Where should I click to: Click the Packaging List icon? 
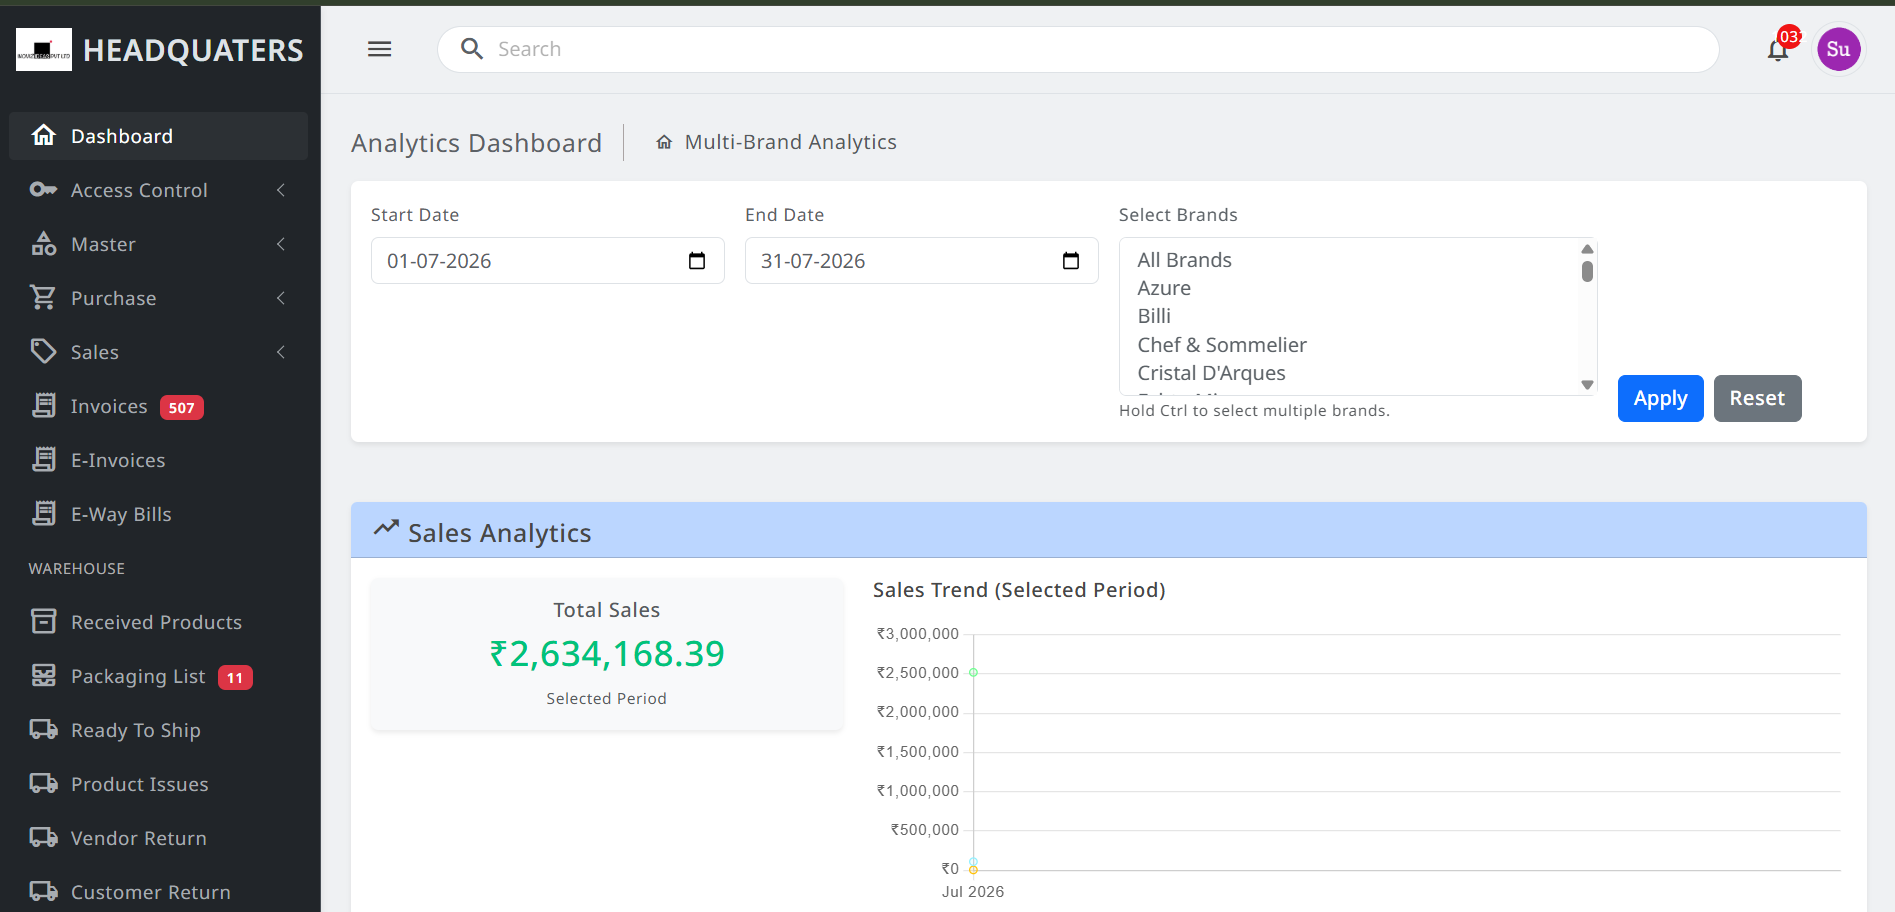(43, 675)
